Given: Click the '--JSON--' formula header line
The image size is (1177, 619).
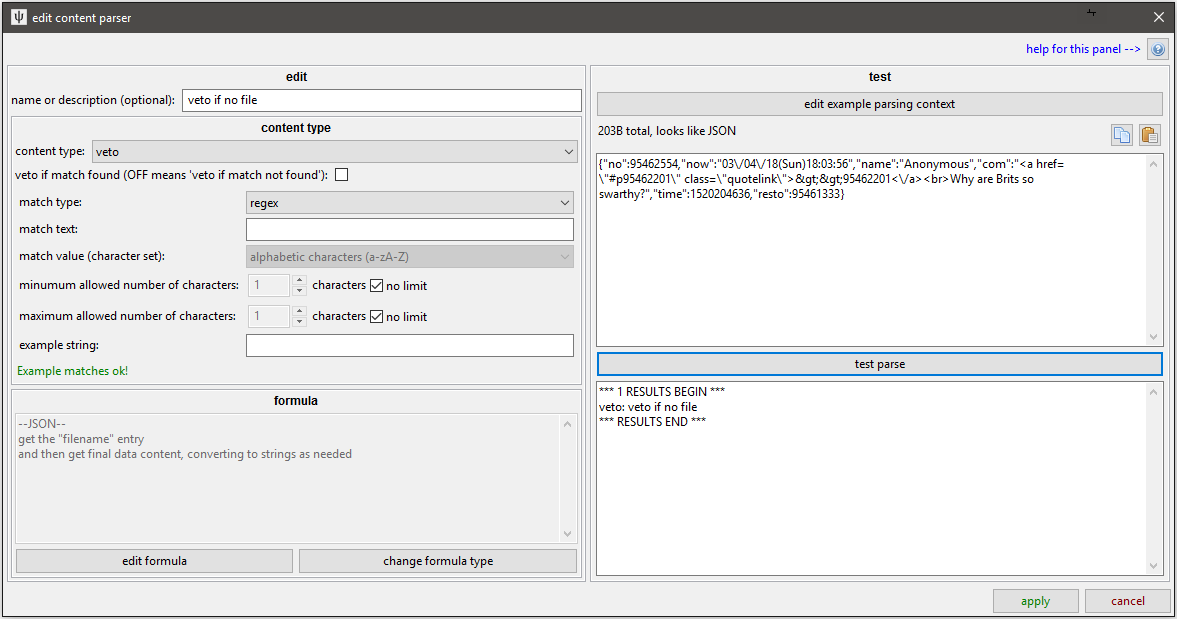Looking at the screenshot, I should [x=42, y=424].
